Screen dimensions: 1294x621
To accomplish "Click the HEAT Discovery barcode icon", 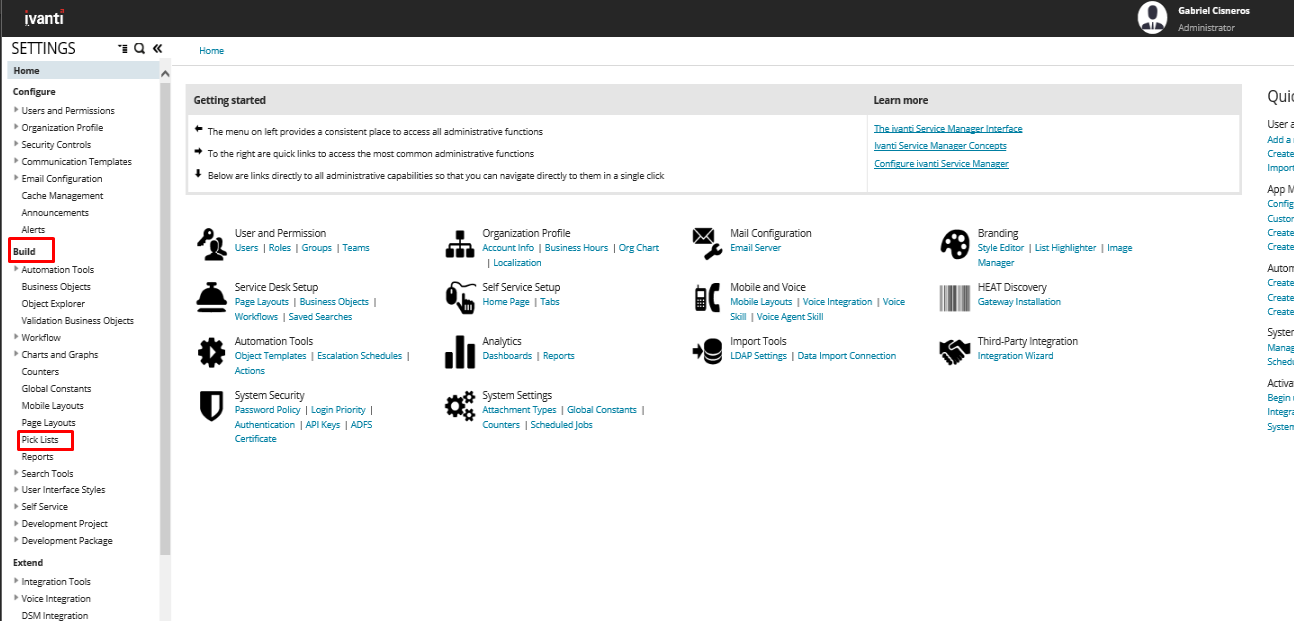I will 955,298.
